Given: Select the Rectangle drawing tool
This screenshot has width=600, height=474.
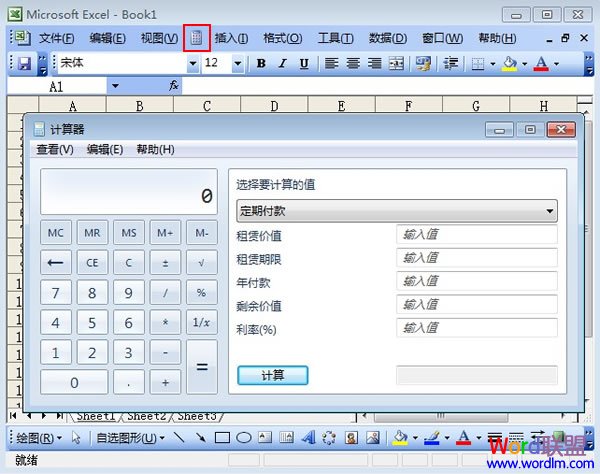Looking at the screenshot, I should pyautogui.click(x=222, y=438).
